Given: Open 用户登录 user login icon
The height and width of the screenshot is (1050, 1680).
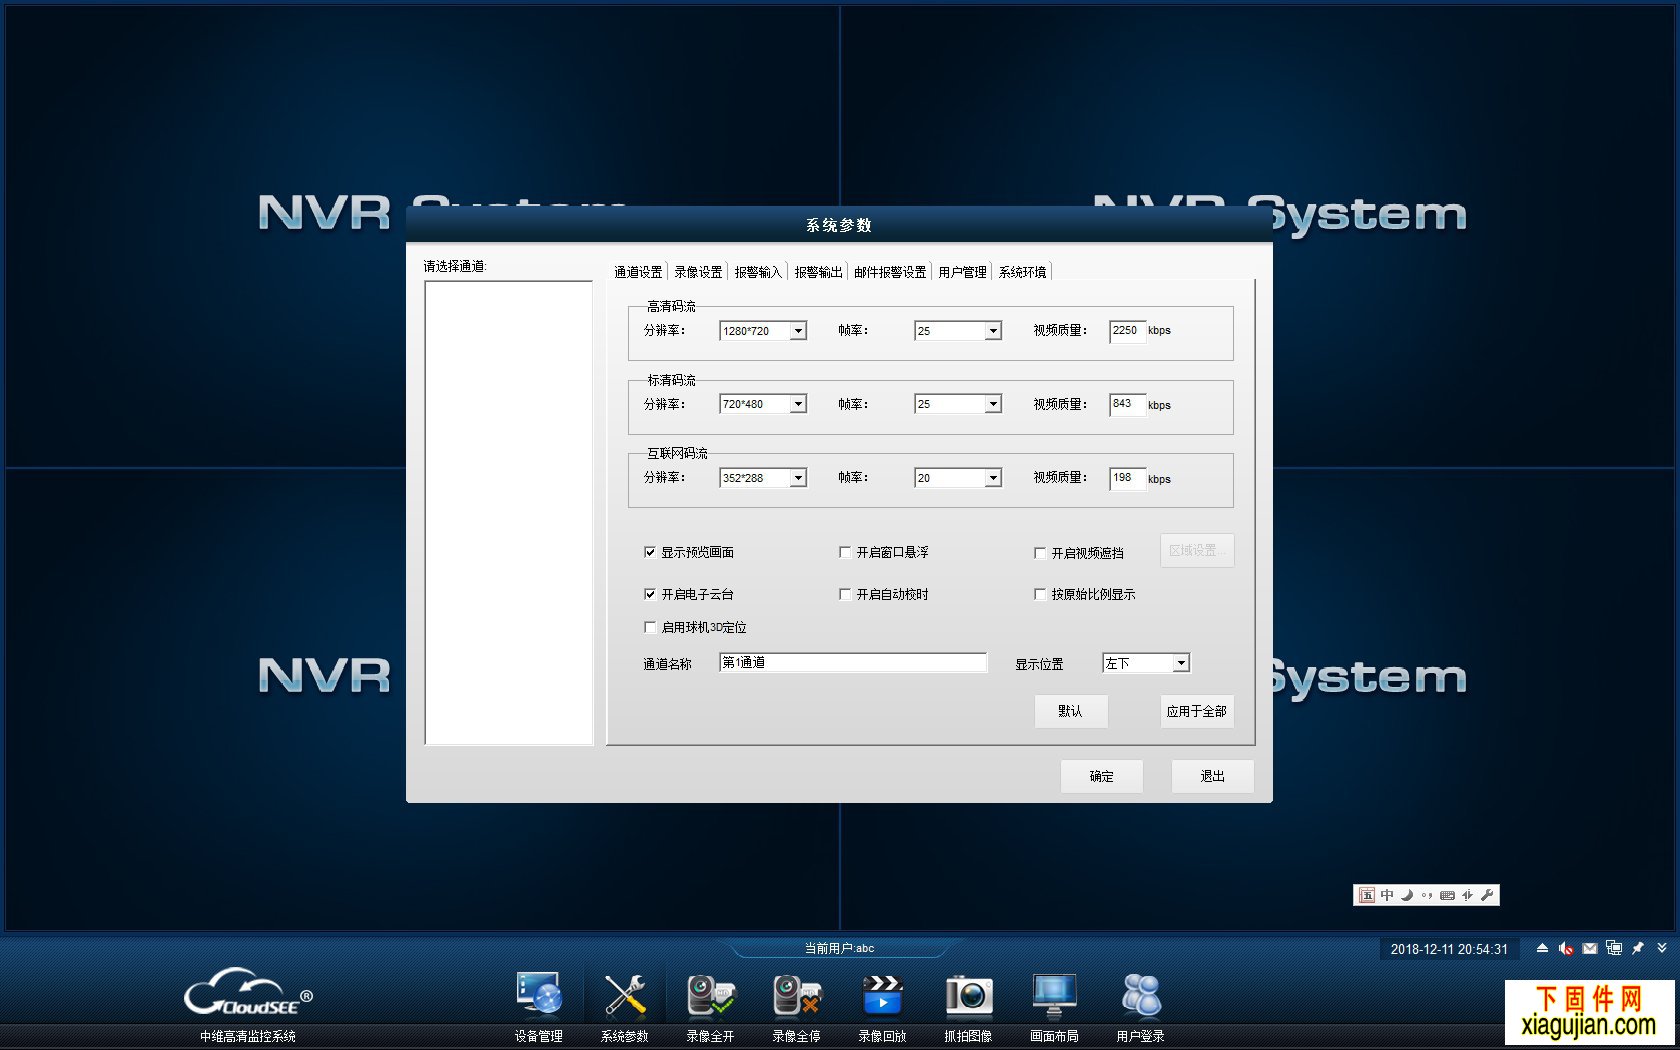Looking at the screenshot, I should click(x=1140, y=996).
